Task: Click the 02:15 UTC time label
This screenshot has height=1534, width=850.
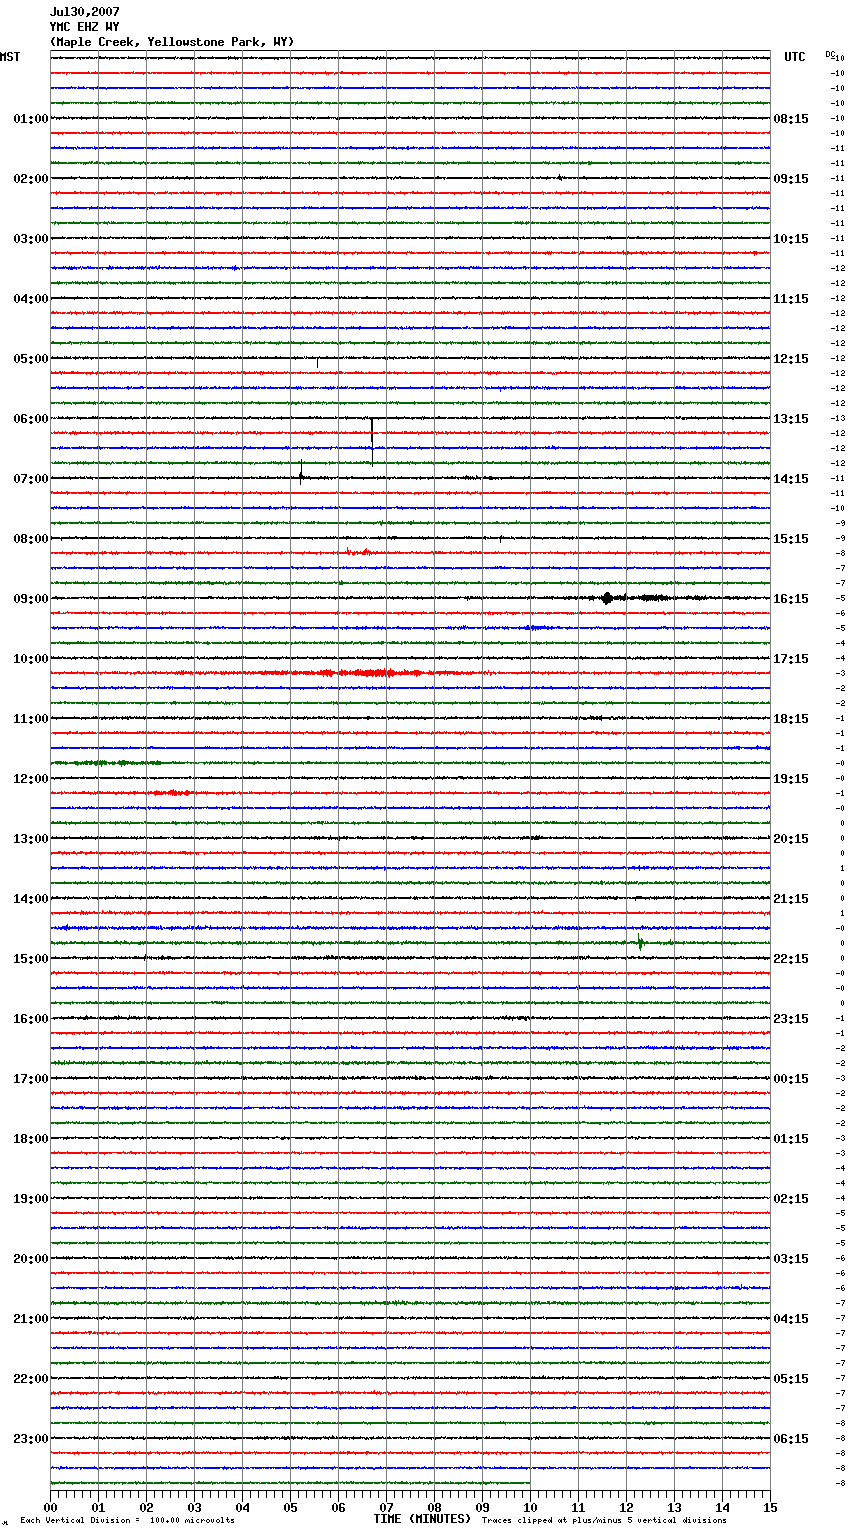Action: point(791,1199)
